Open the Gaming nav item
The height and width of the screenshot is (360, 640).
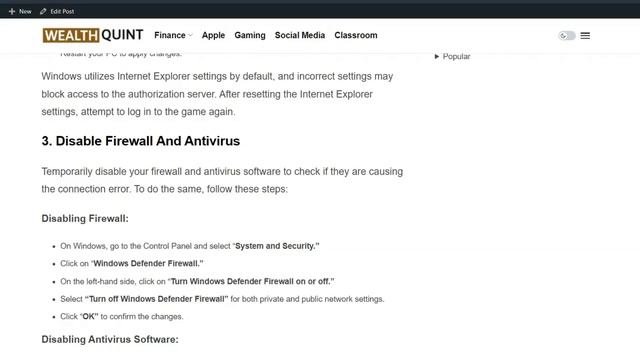point(250,36)
